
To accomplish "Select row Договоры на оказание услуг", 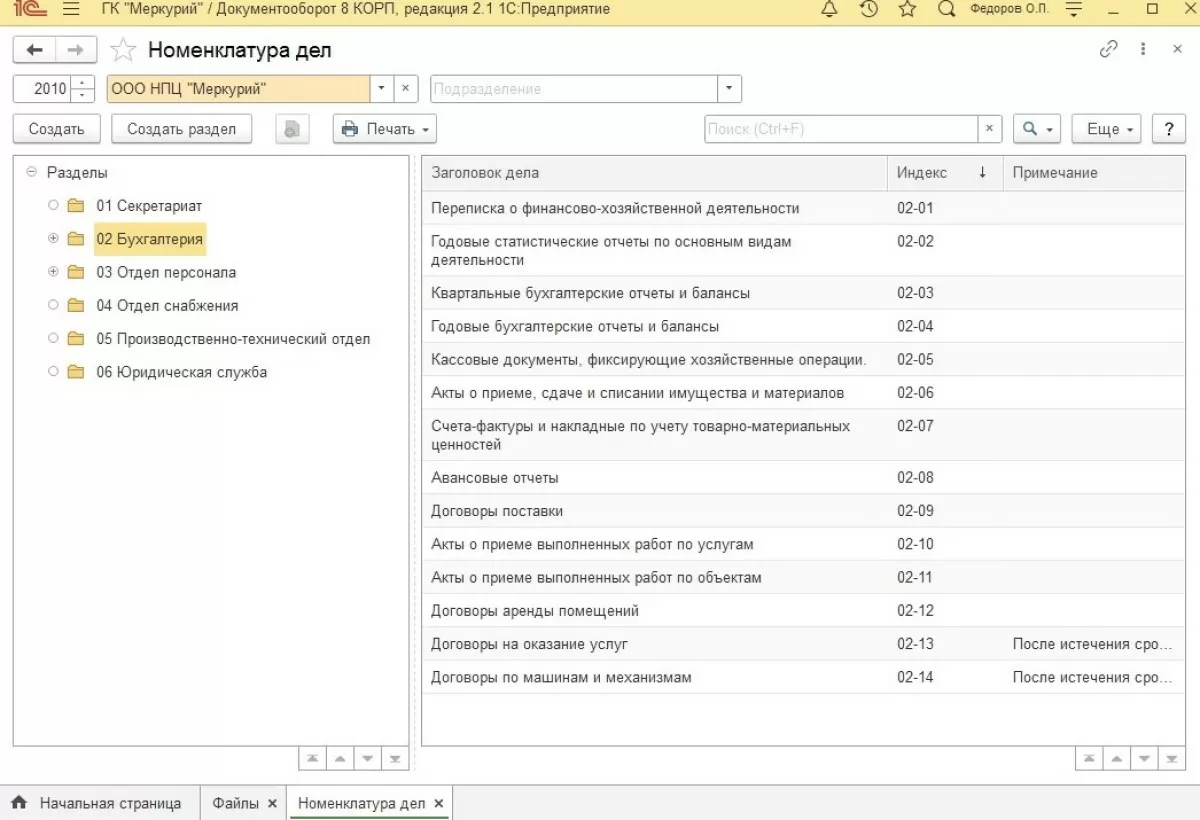I will (x=804, y=644).
